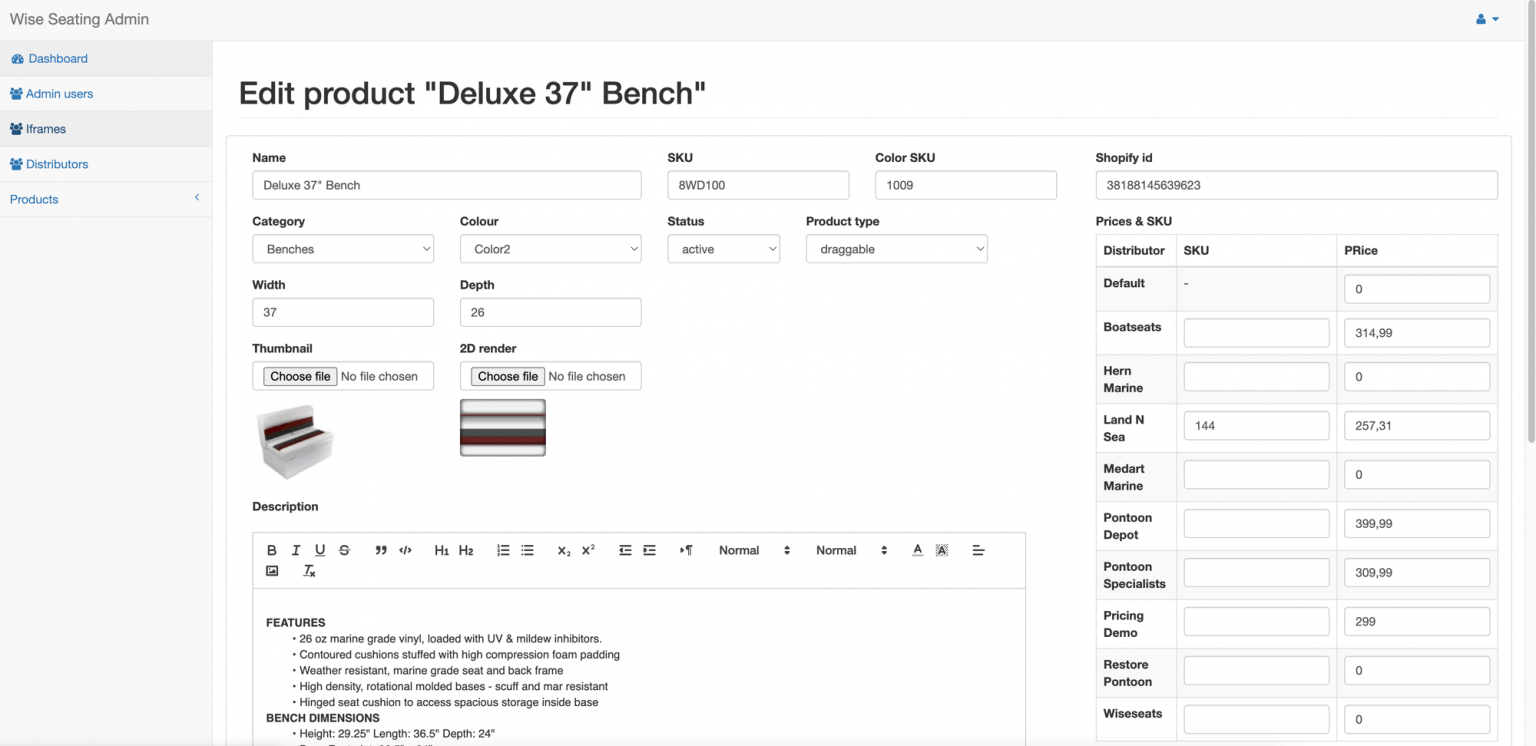This screenshot has height=746, width=1536.
Task: Click the Shopify id input field
Action: coord(1296,185)
